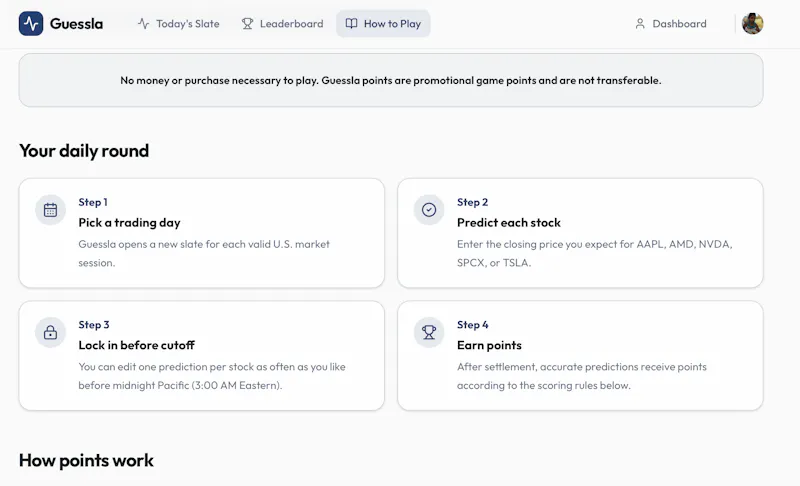Select the How to Play tab
800x486 pixels.
(383, 23)
